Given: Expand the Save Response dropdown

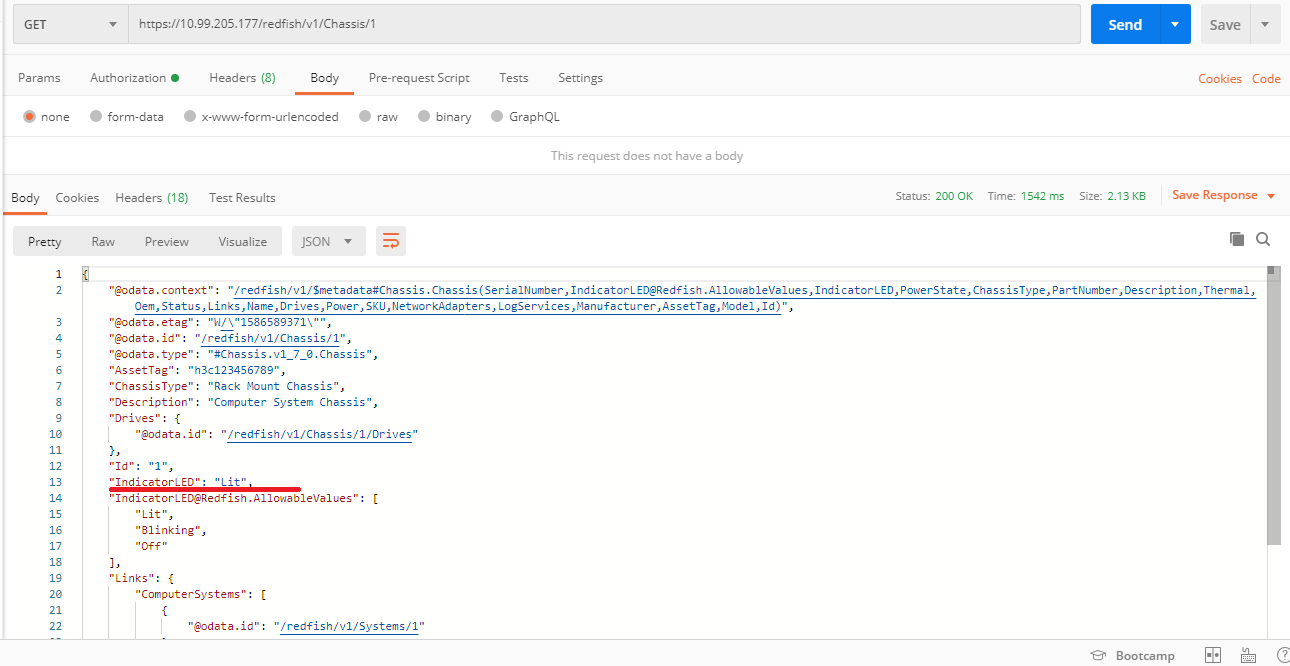Looking at the screenshot, I should [x=1271, y=196].
